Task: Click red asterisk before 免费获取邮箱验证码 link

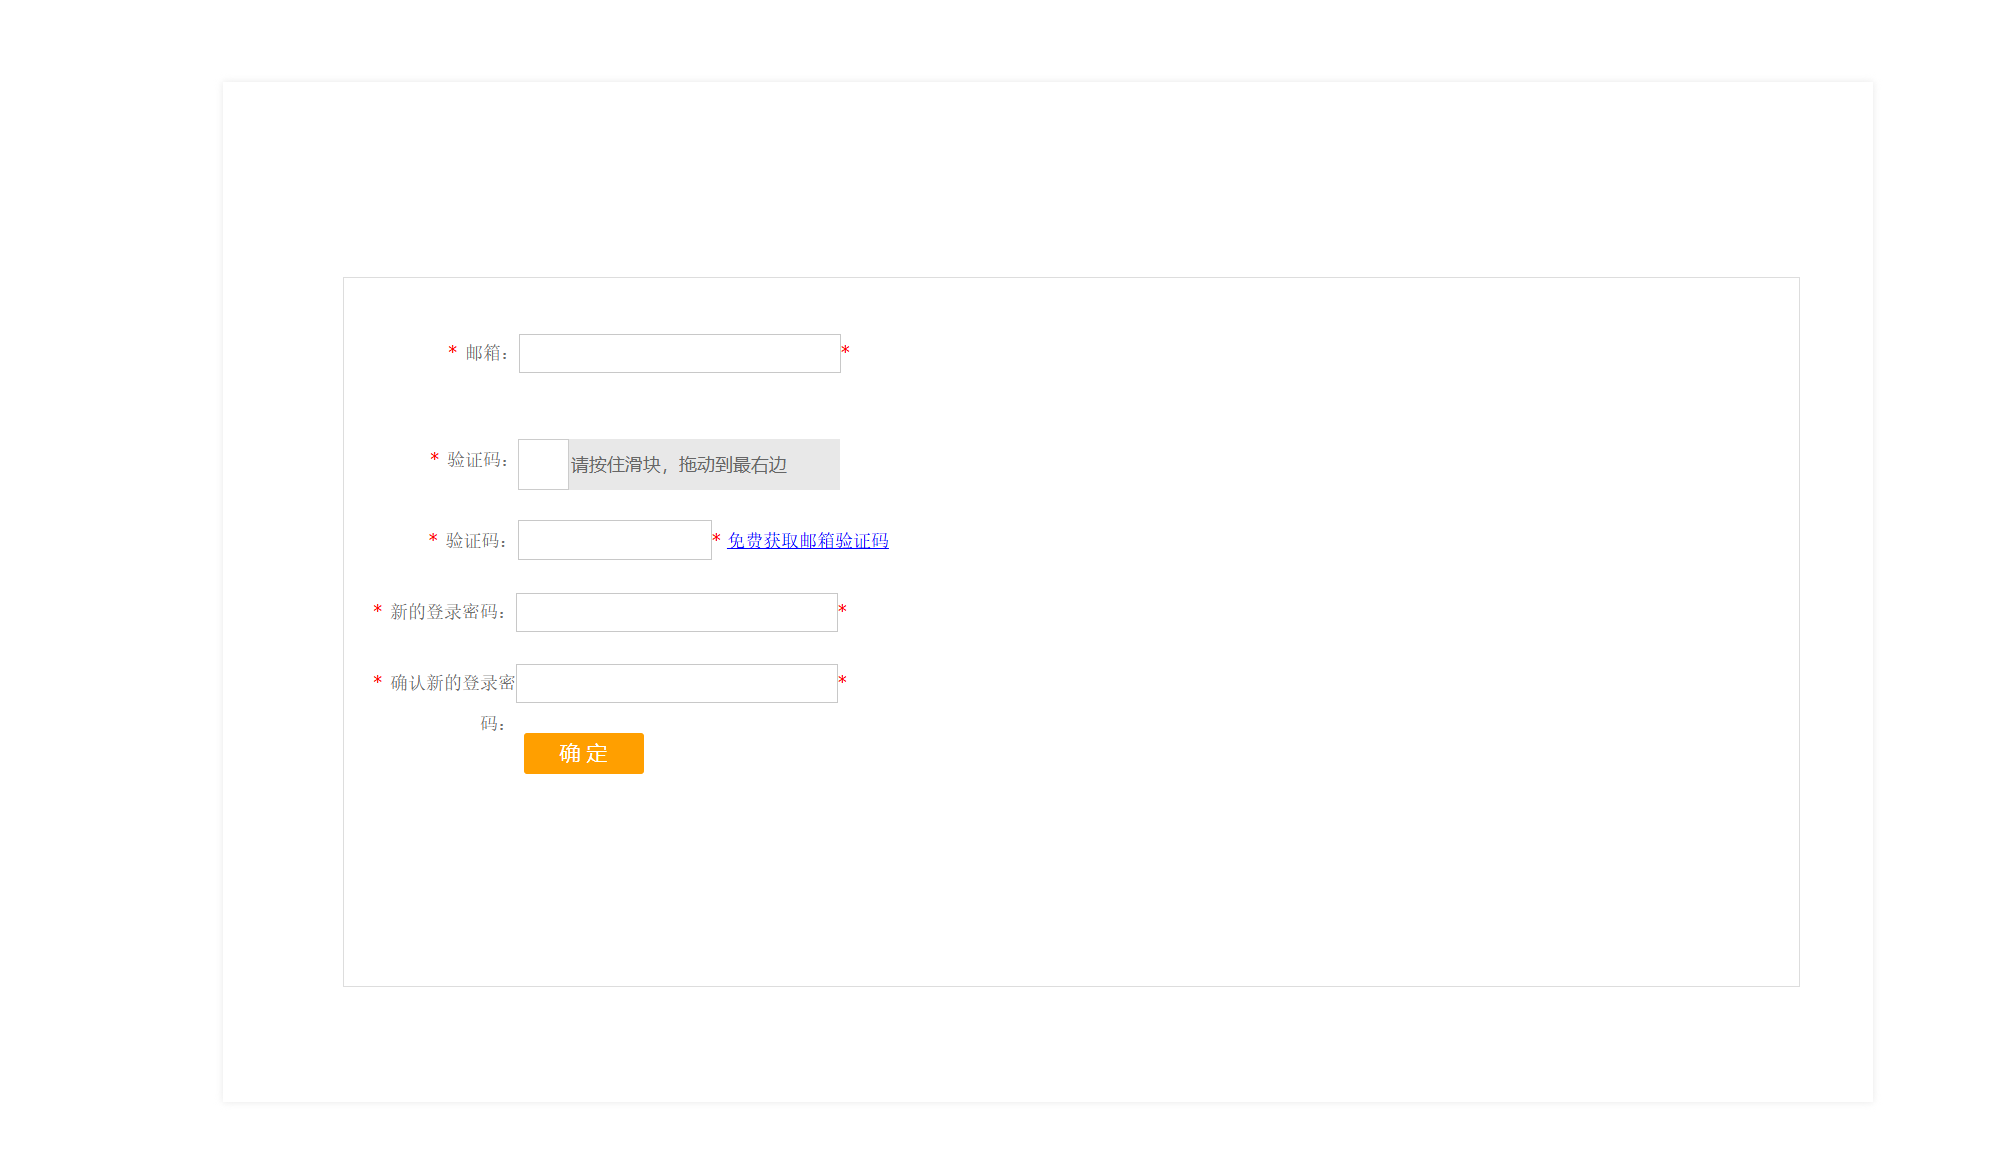Action: pyautogui.click(x=716, y=539)
